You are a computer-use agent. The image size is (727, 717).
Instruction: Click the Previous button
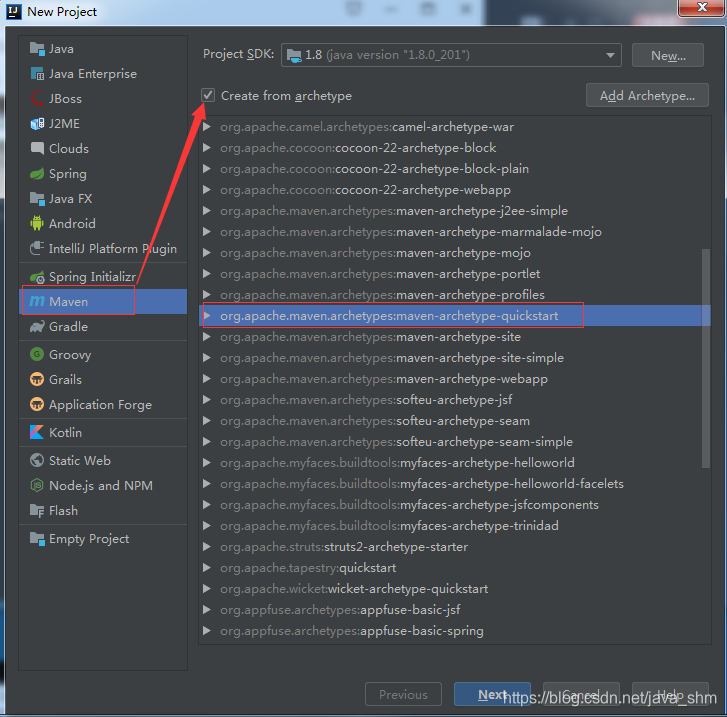click(403, 694)
